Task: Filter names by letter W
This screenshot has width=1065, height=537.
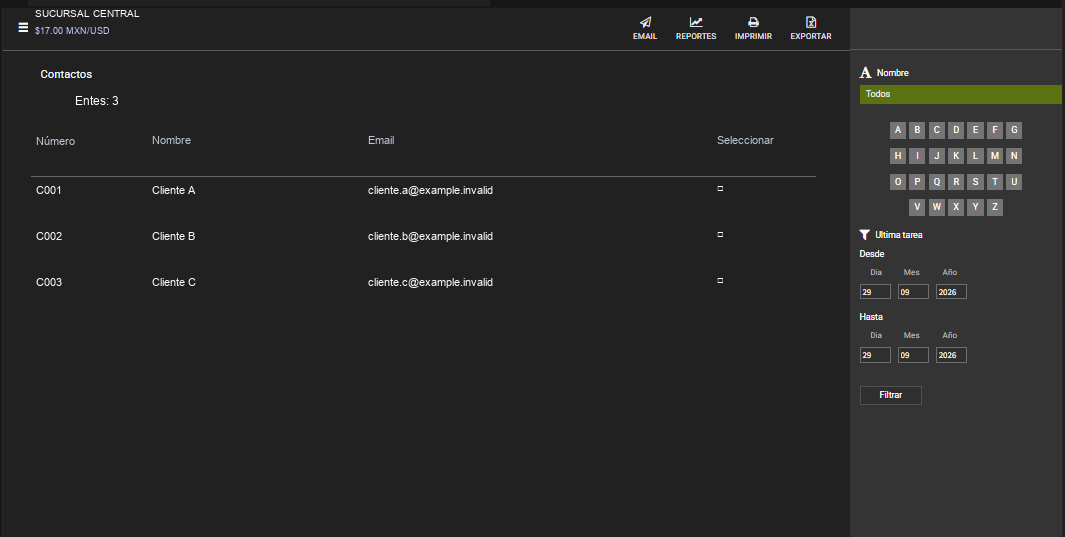Action: (x=937, y=208)
